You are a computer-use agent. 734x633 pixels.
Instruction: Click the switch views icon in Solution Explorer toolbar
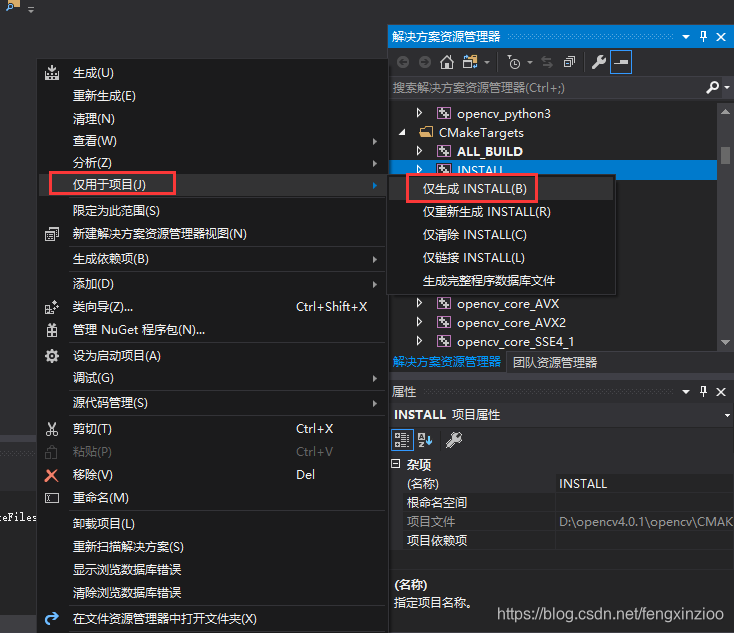(x=470, y=62)
